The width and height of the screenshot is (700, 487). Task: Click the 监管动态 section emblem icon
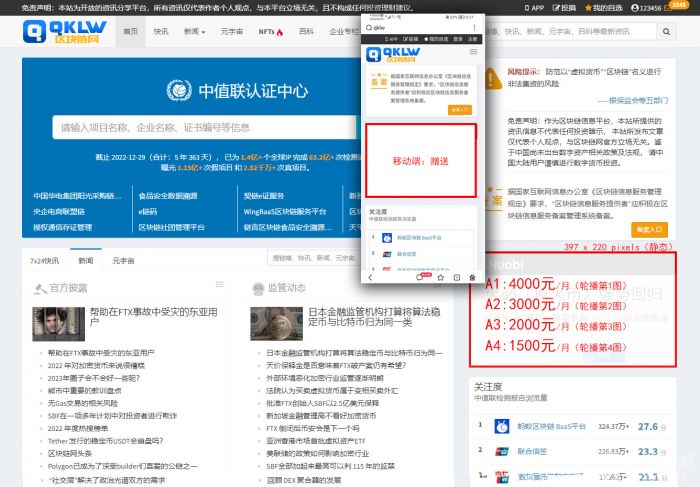pos(258,289)
